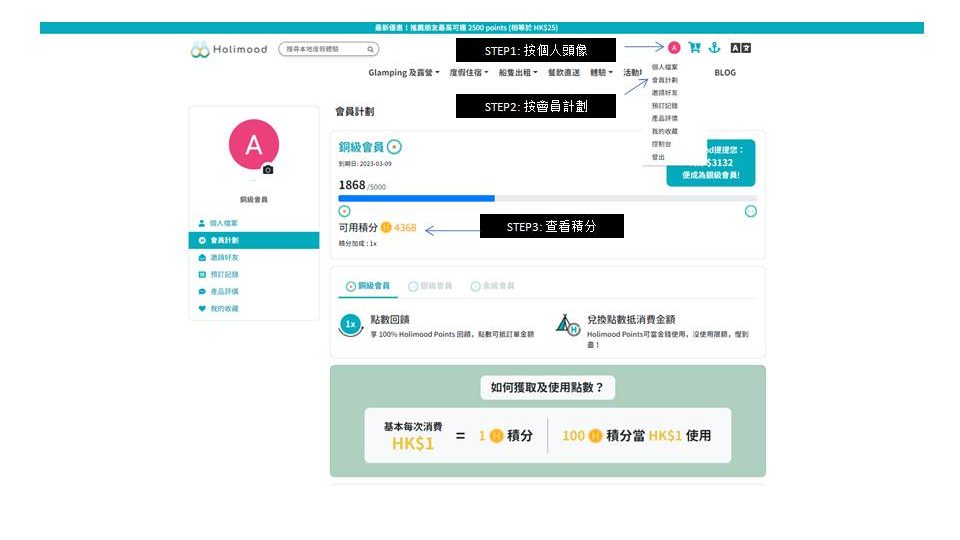Click the Holimood logo
The height and width of the screenshot is (540, 960).
tap(229, 49)
